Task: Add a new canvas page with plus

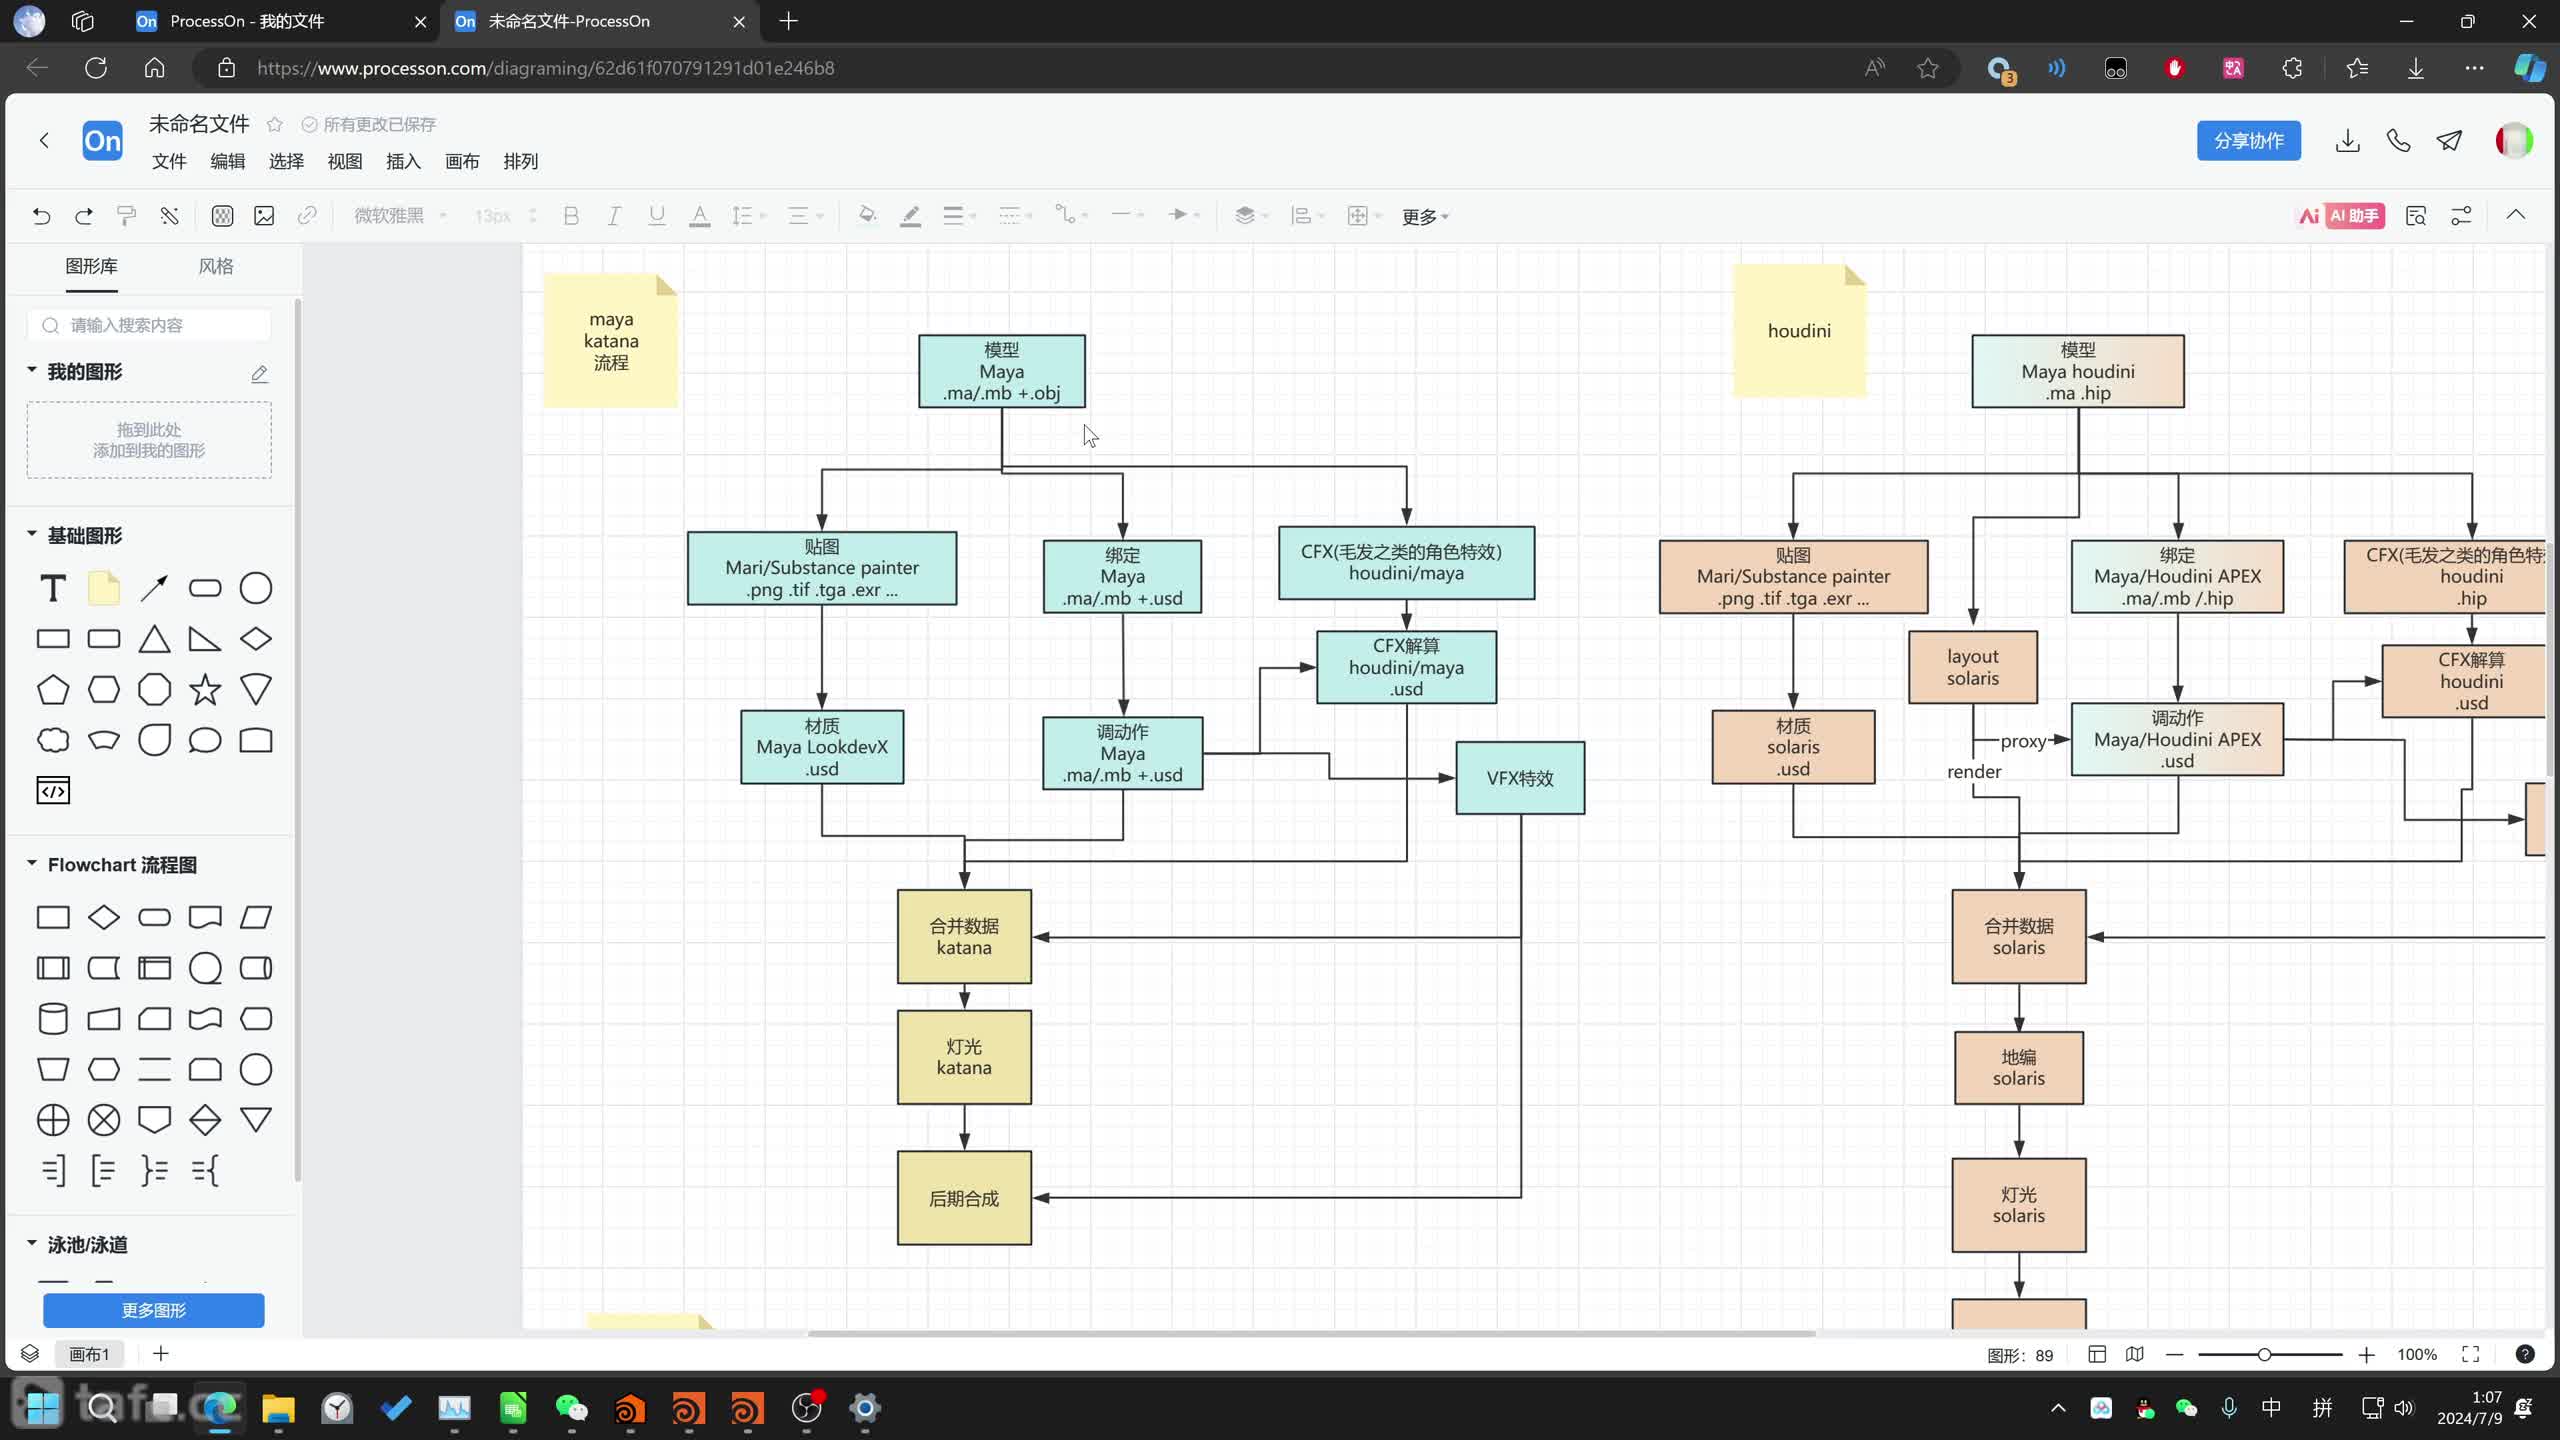Action: click(x=161, y=1354)
